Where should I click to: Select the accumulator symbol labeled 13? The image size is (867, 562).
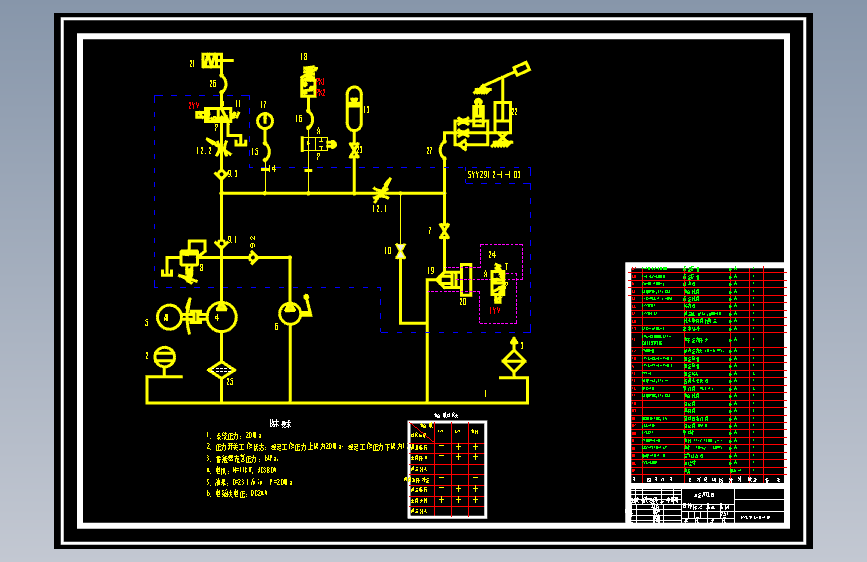pyautogui.click(x=354, y=108)
